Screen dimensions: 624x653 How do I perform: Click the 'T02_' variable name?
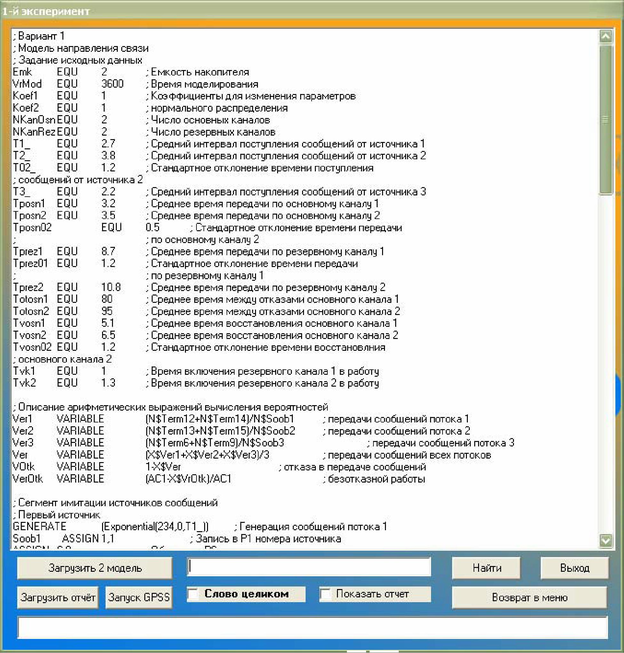(x=24, y=168)
